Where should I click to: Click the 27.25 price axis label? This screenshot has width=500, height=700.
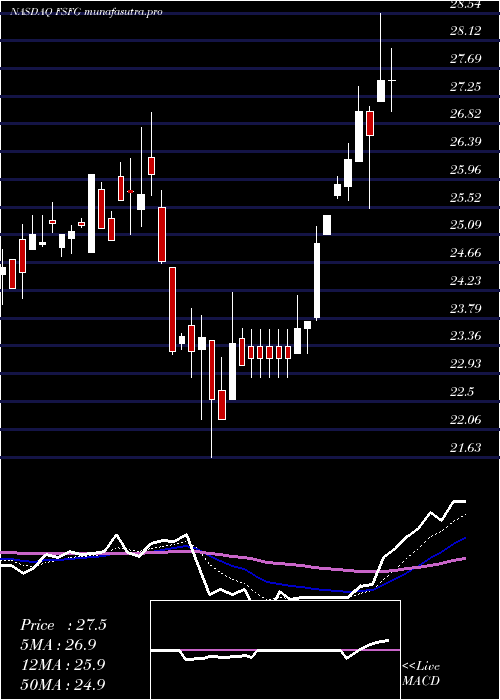pyautogui.click(x=466, y=87)
